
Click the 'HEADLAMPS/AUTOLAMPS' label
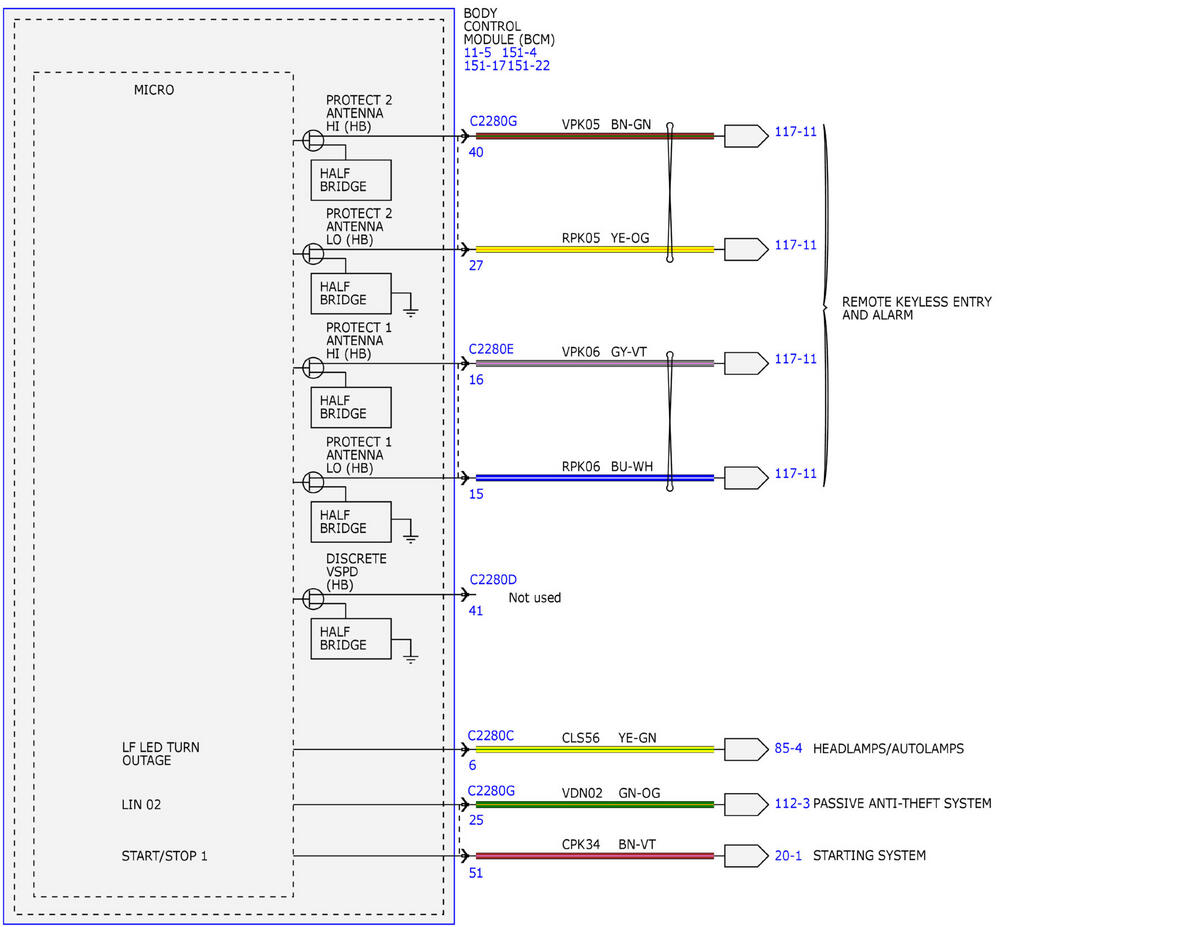pos(889,748)
